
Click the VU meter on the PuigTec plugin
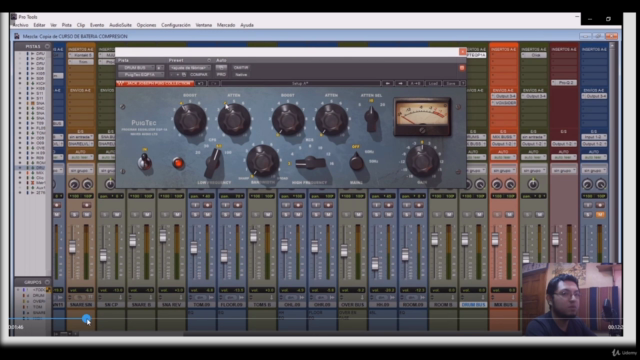point(422,117)
